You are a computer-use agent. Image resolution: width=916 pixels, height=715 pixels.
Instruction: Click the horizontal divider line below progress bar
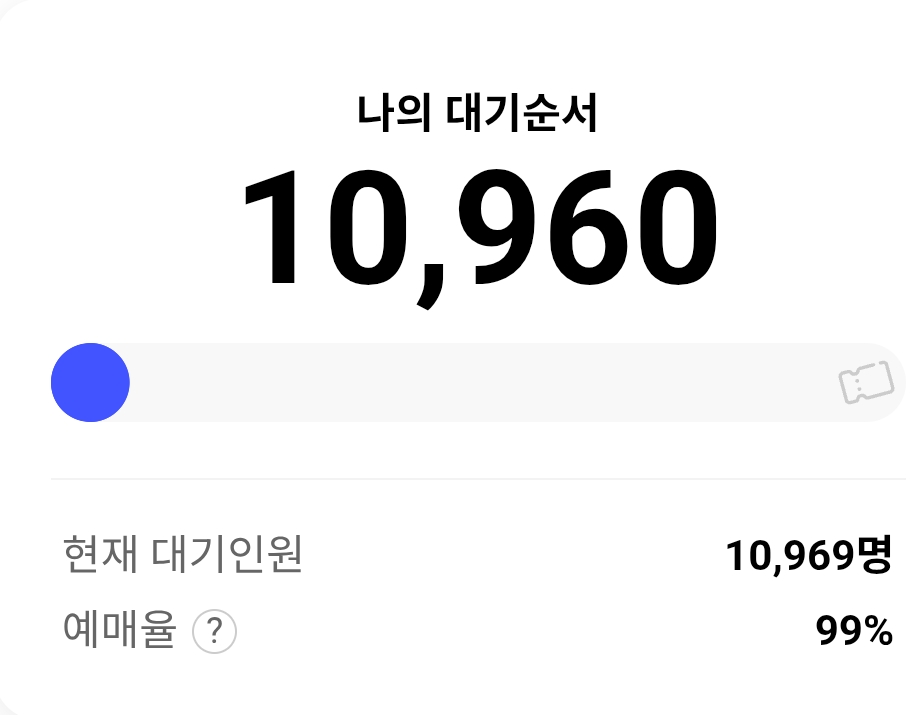(x=478, y=479)
